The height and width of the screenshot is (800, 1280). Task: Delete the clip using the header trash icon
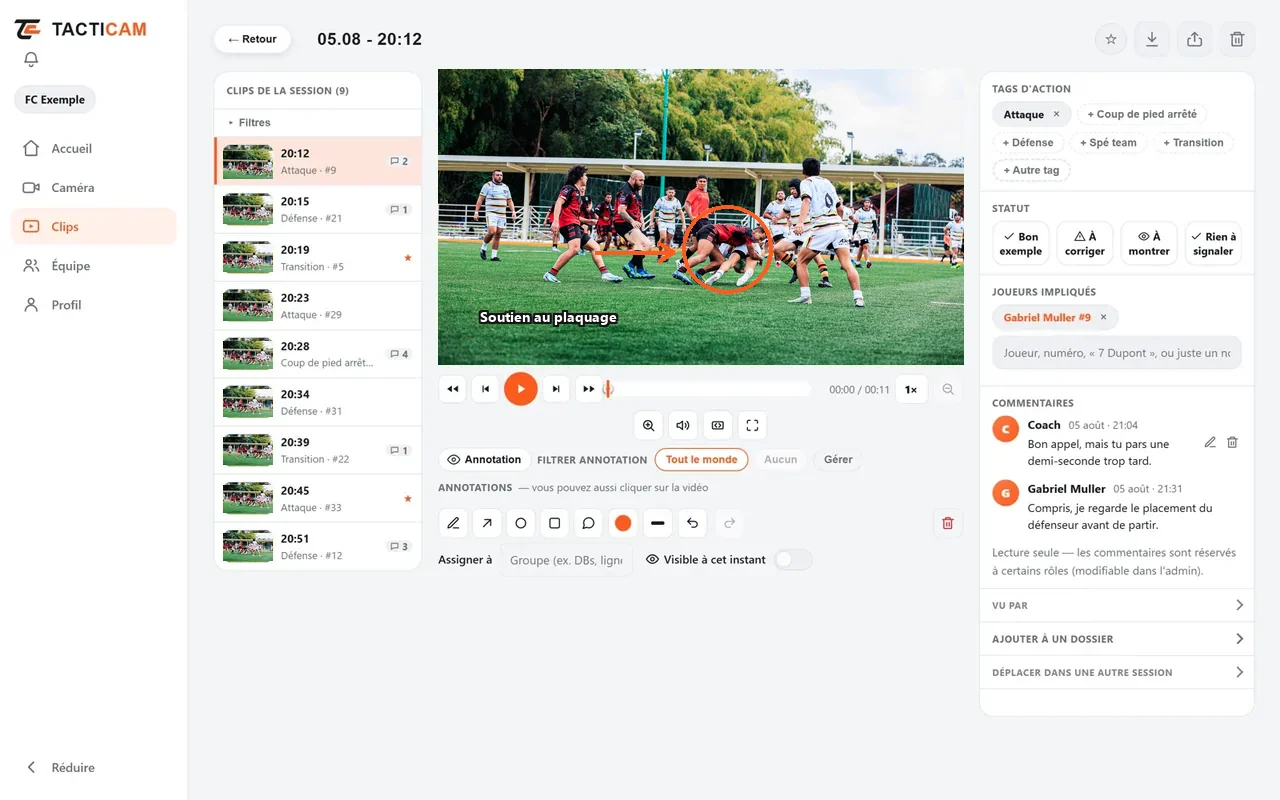tap(1237, 39)
